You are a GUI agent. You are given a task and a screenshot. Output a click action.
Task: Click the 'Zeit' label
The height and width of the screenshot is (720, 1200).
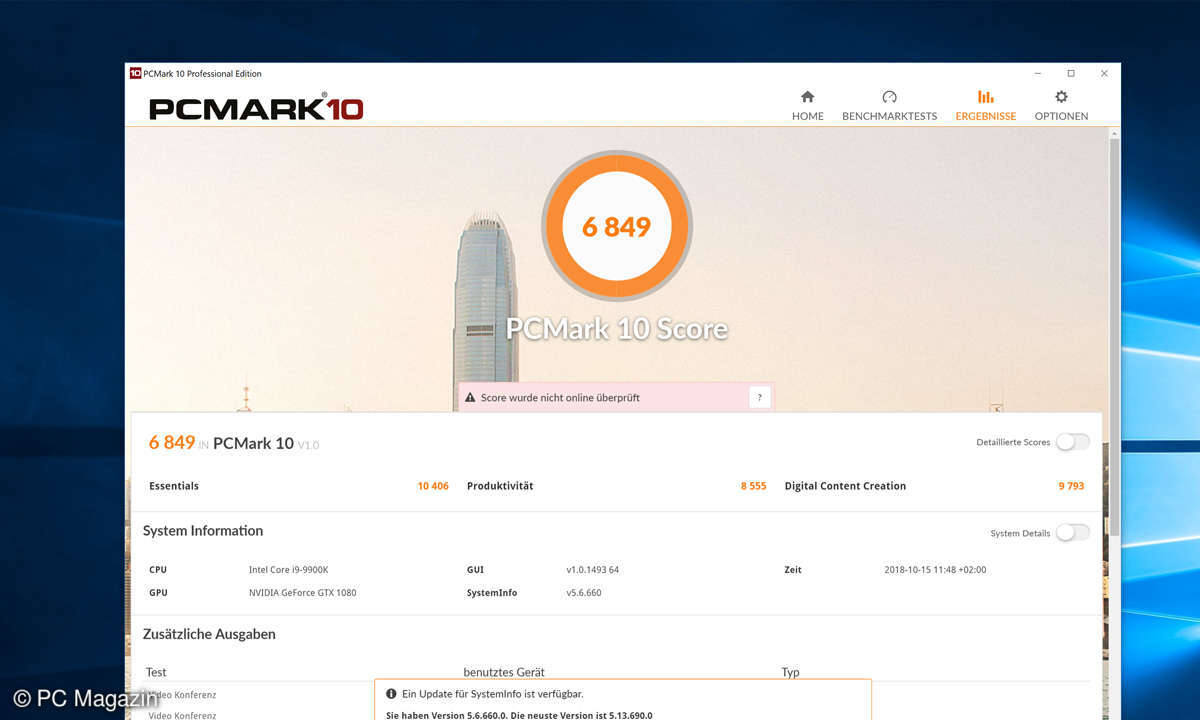793,570
